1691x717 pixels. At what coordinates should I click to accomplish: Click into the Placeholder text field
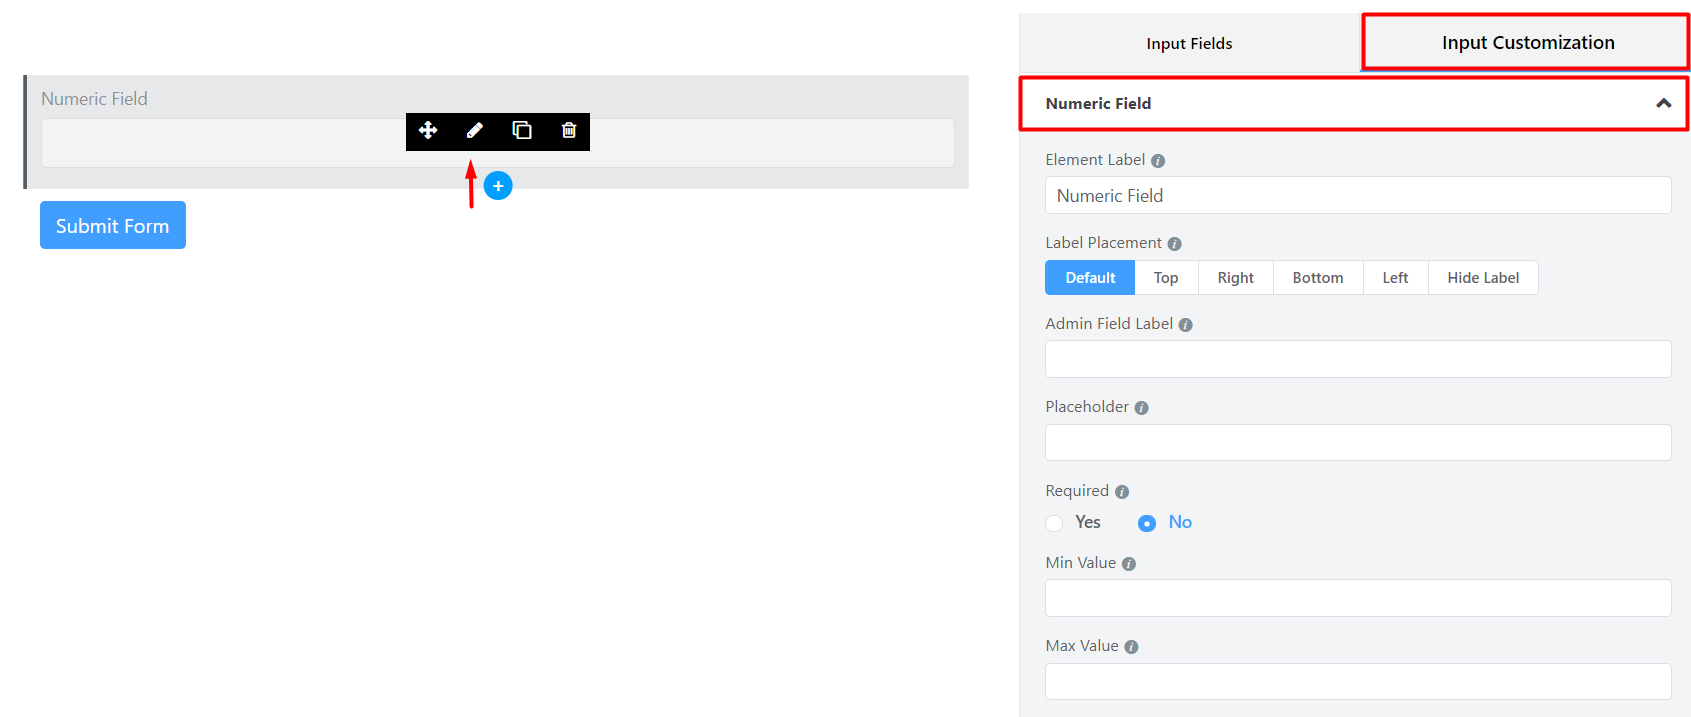tap(1357, 443)
